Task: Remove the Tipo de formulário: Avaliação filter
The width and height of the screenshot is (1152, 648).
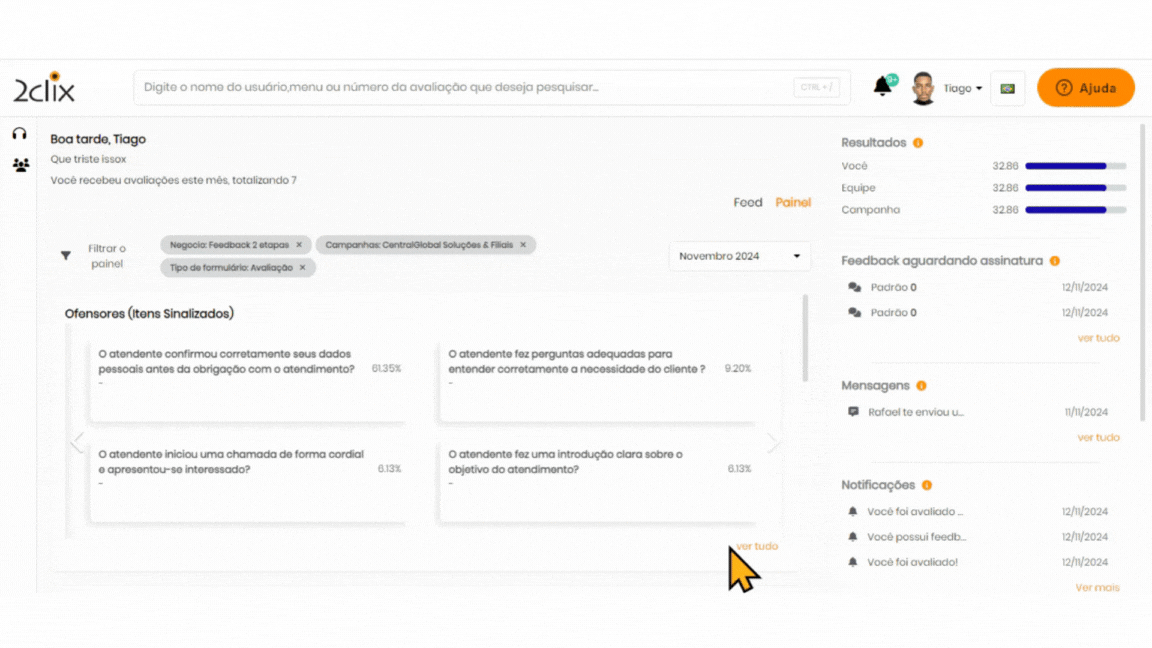Action: point(302,268)
